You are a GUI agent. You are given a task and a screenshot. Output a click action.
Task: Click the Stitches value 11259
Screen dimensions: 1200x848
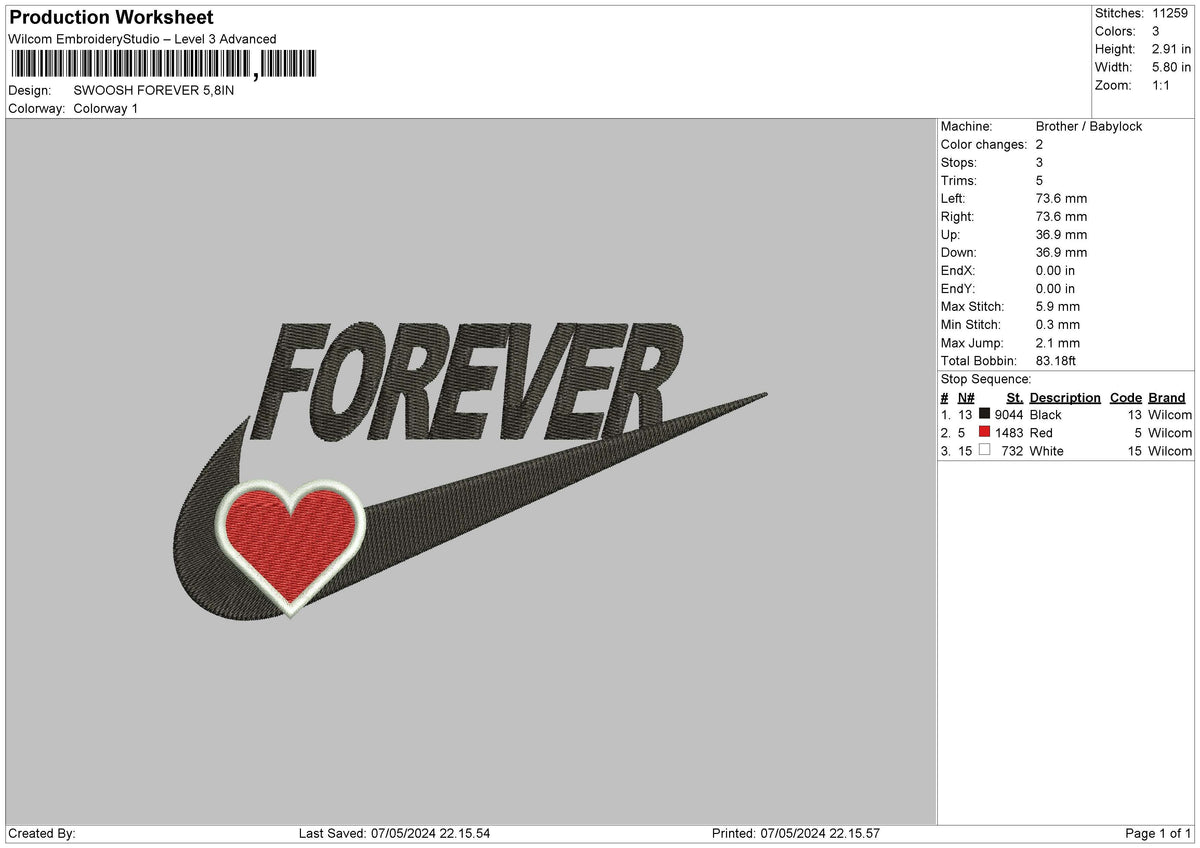click(1171, 13)
